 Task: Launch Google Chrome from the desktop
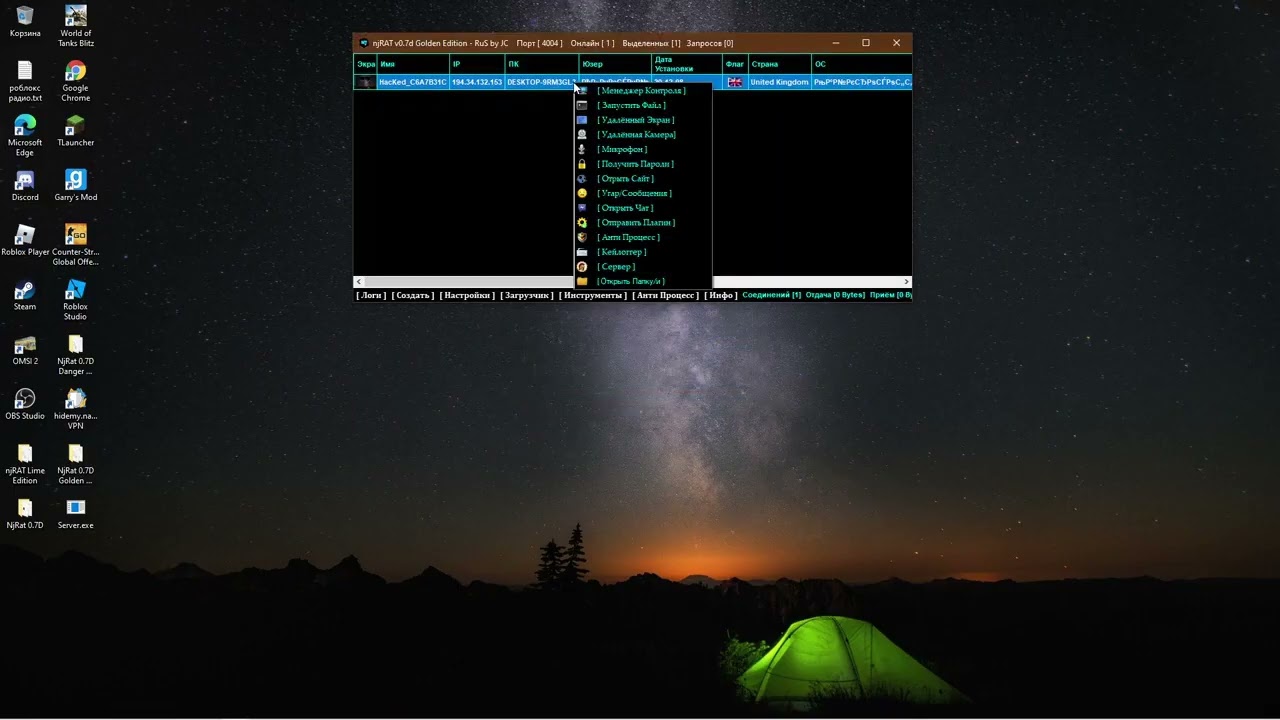pos(75,81)
